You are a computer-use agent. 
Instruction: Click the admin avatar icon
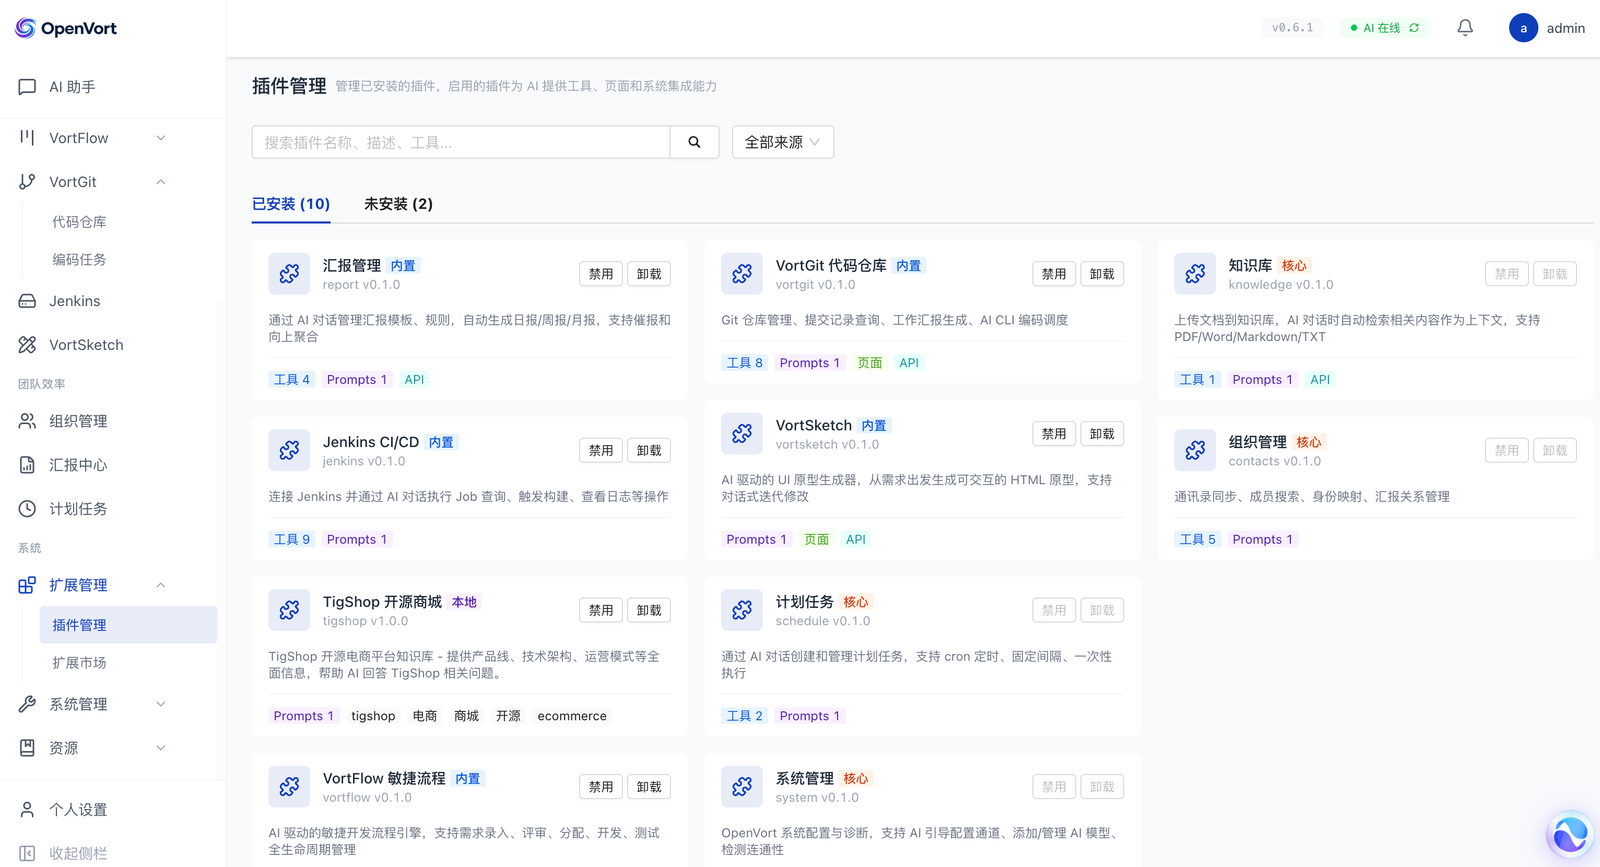point(1523,28)
